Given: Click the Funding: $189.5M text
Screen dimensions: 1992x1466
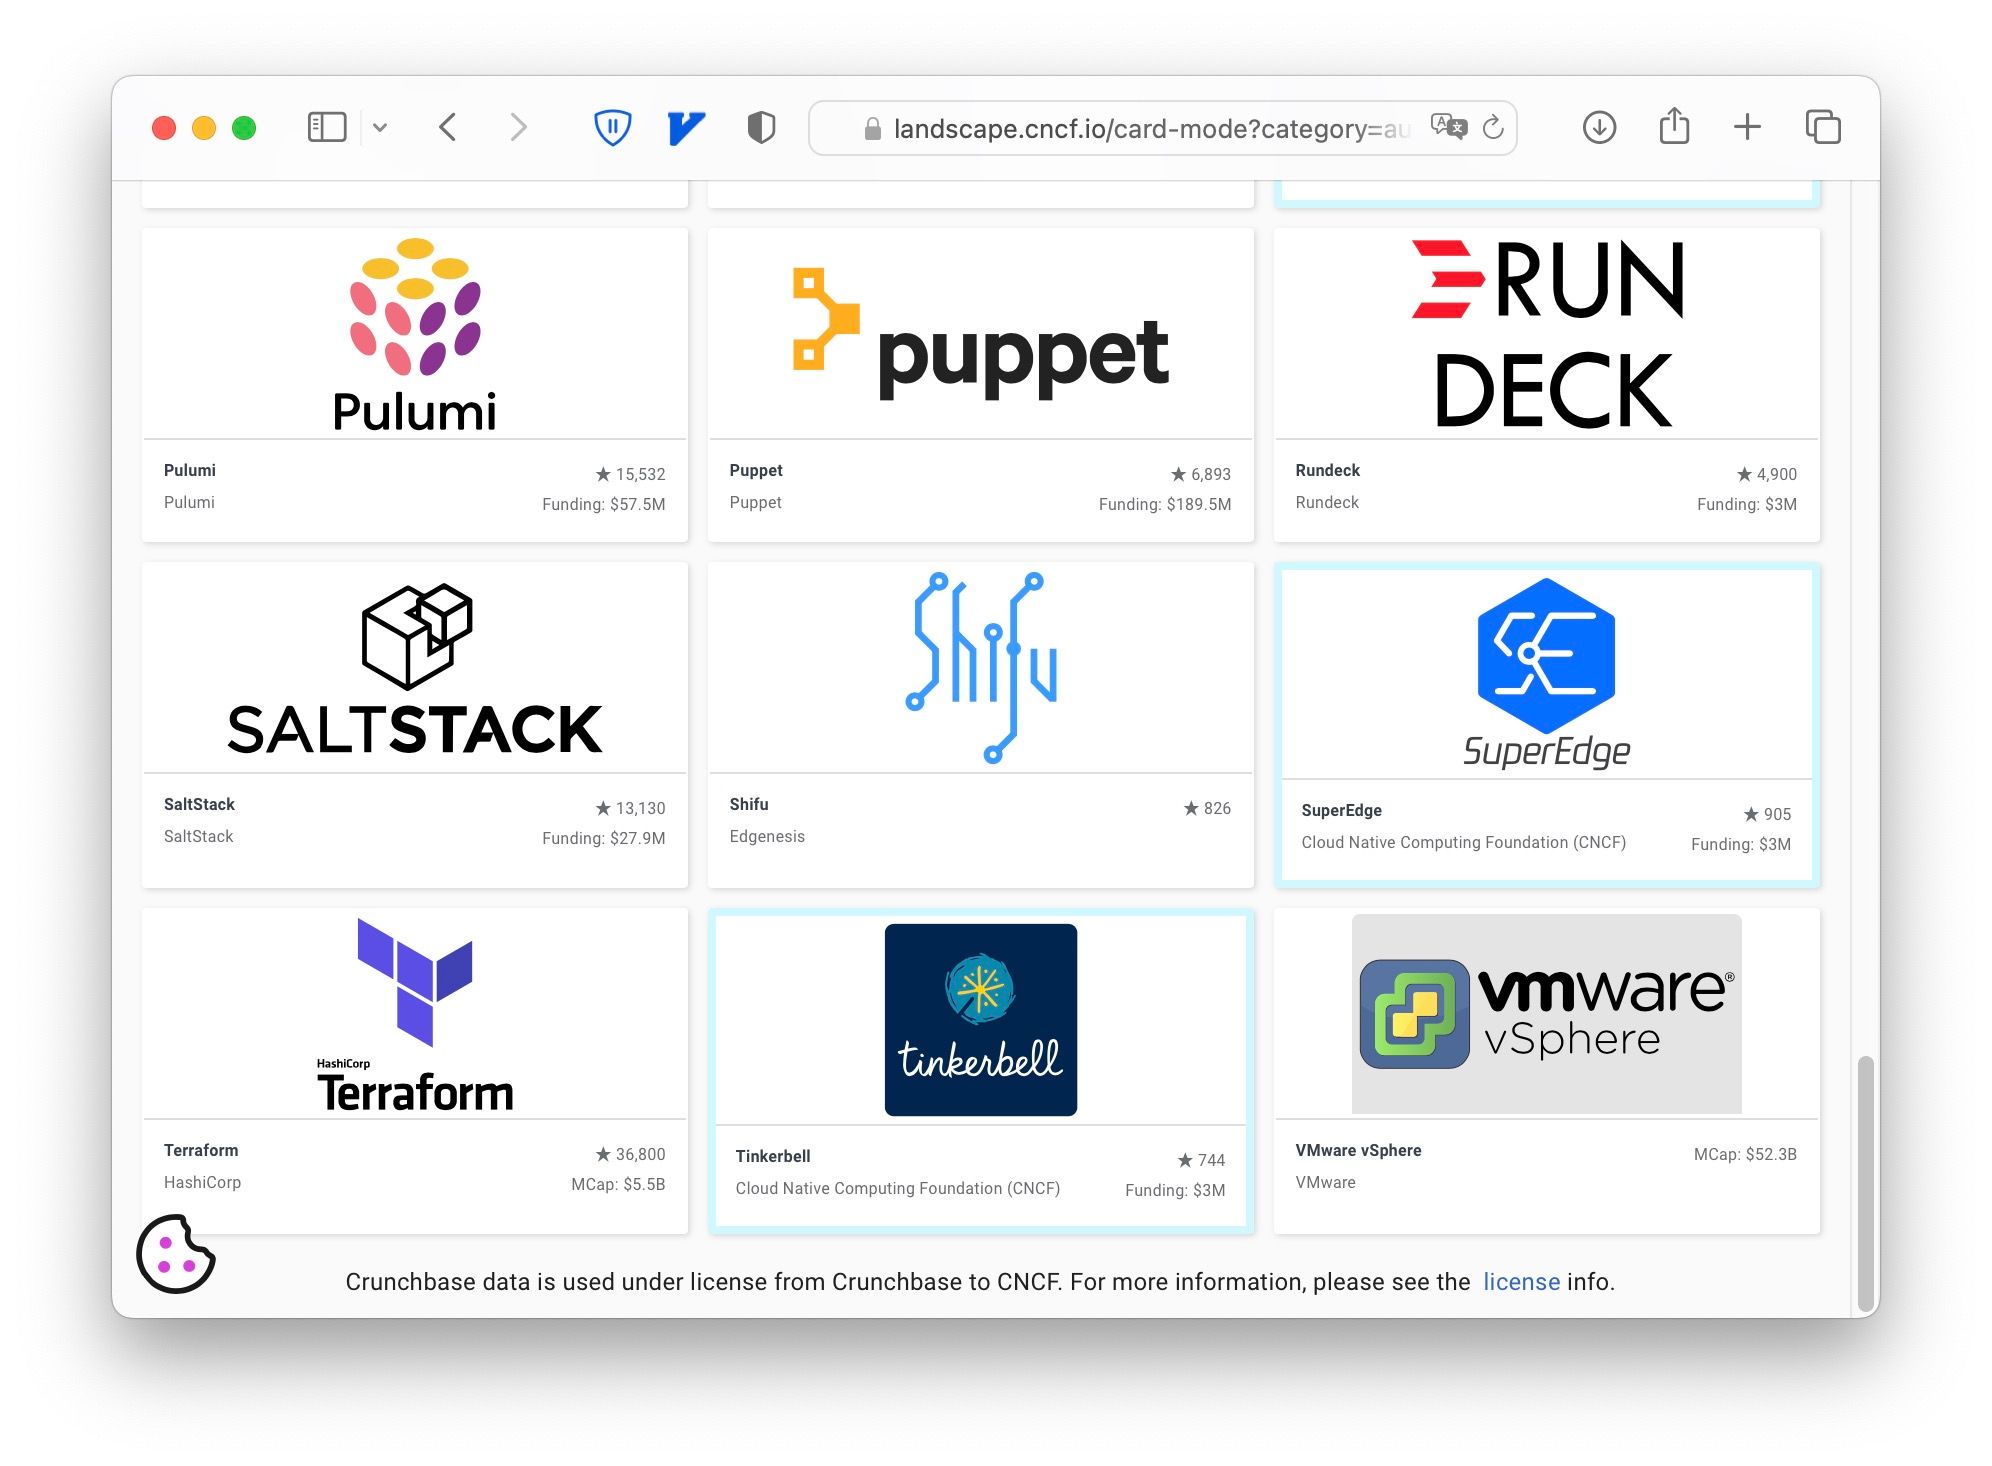Looking at the screenshot, I should 1165,504.
